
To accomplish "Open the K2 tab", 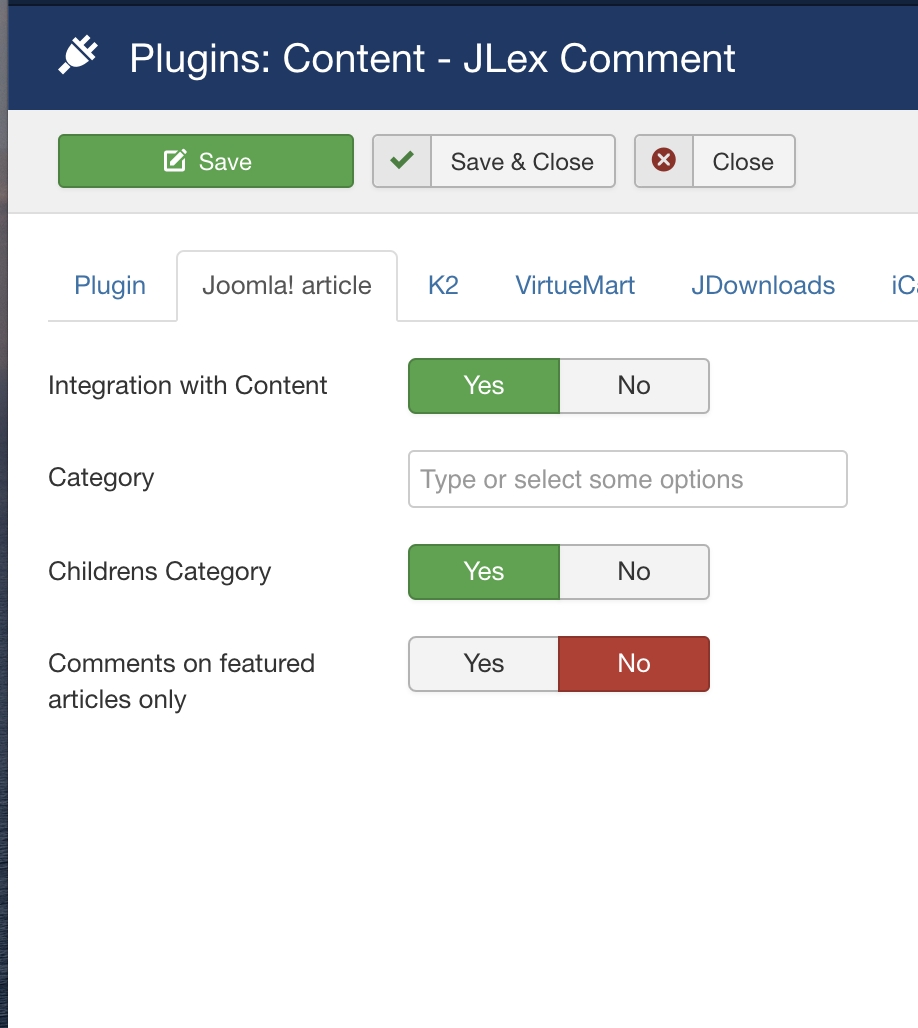I will pyautogui.click(x=443, y=285).
